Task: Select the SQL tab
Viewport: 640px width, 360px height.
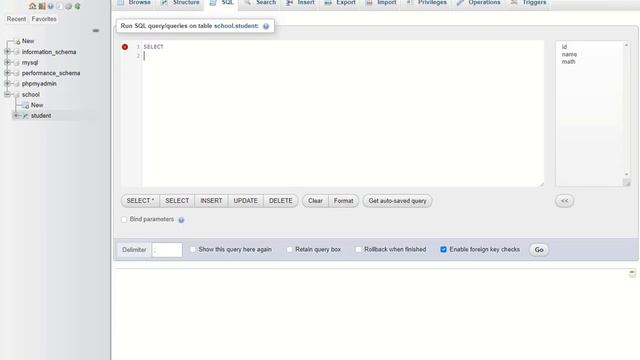Action: [x=222, y=3]
